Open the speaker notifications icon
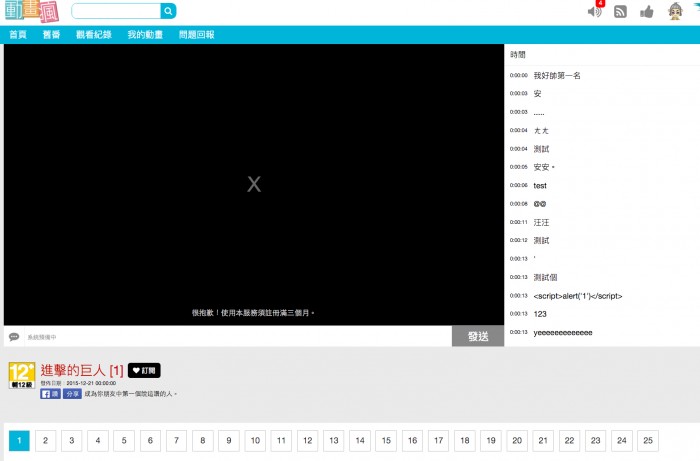The height and width of the screenshot is (461, 700). (595, 12)
